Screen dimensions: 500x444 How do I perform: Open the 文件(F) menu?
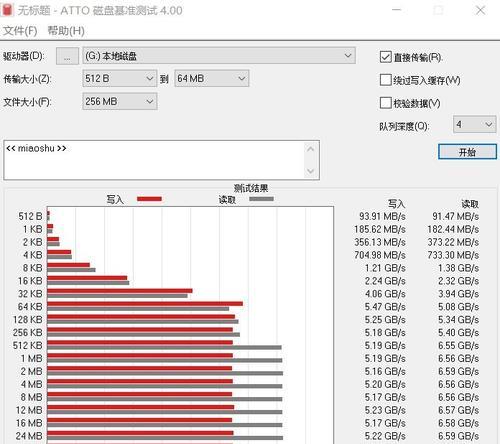pyautogui.click(x=20, y=31)
